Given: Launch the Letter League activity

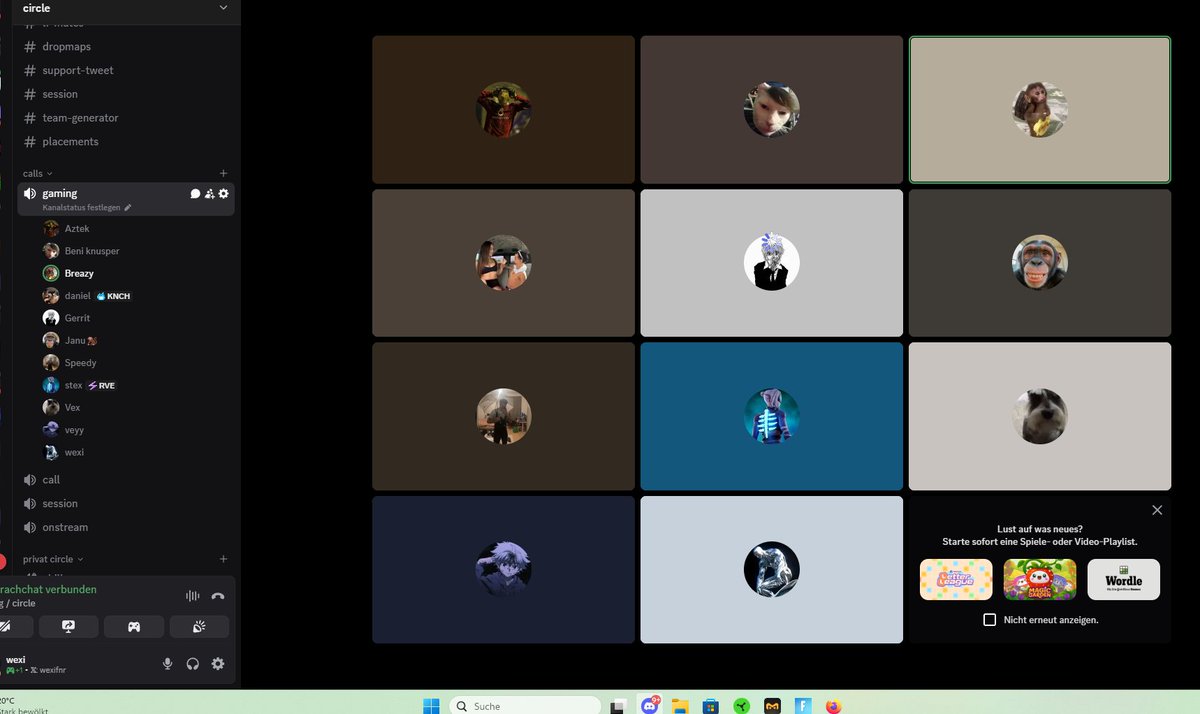Looking at the screenshot, I should click(x=956, y=579).
